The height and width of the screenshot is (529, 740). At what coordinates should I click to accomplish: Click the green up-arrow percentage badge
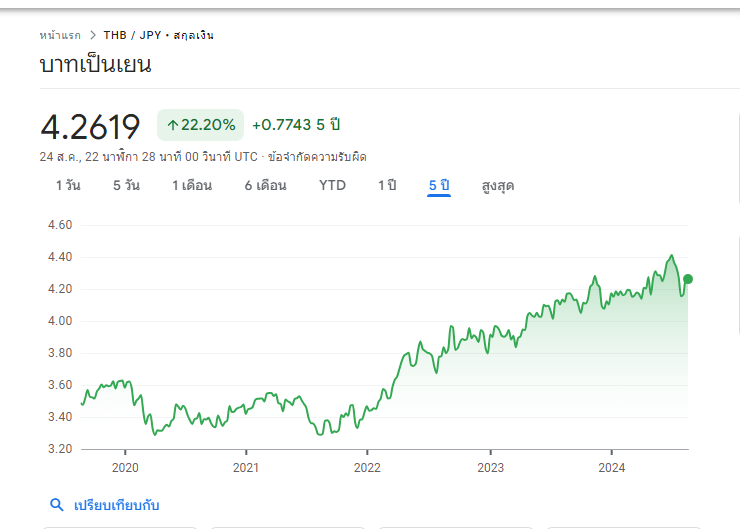click(201, 125)
